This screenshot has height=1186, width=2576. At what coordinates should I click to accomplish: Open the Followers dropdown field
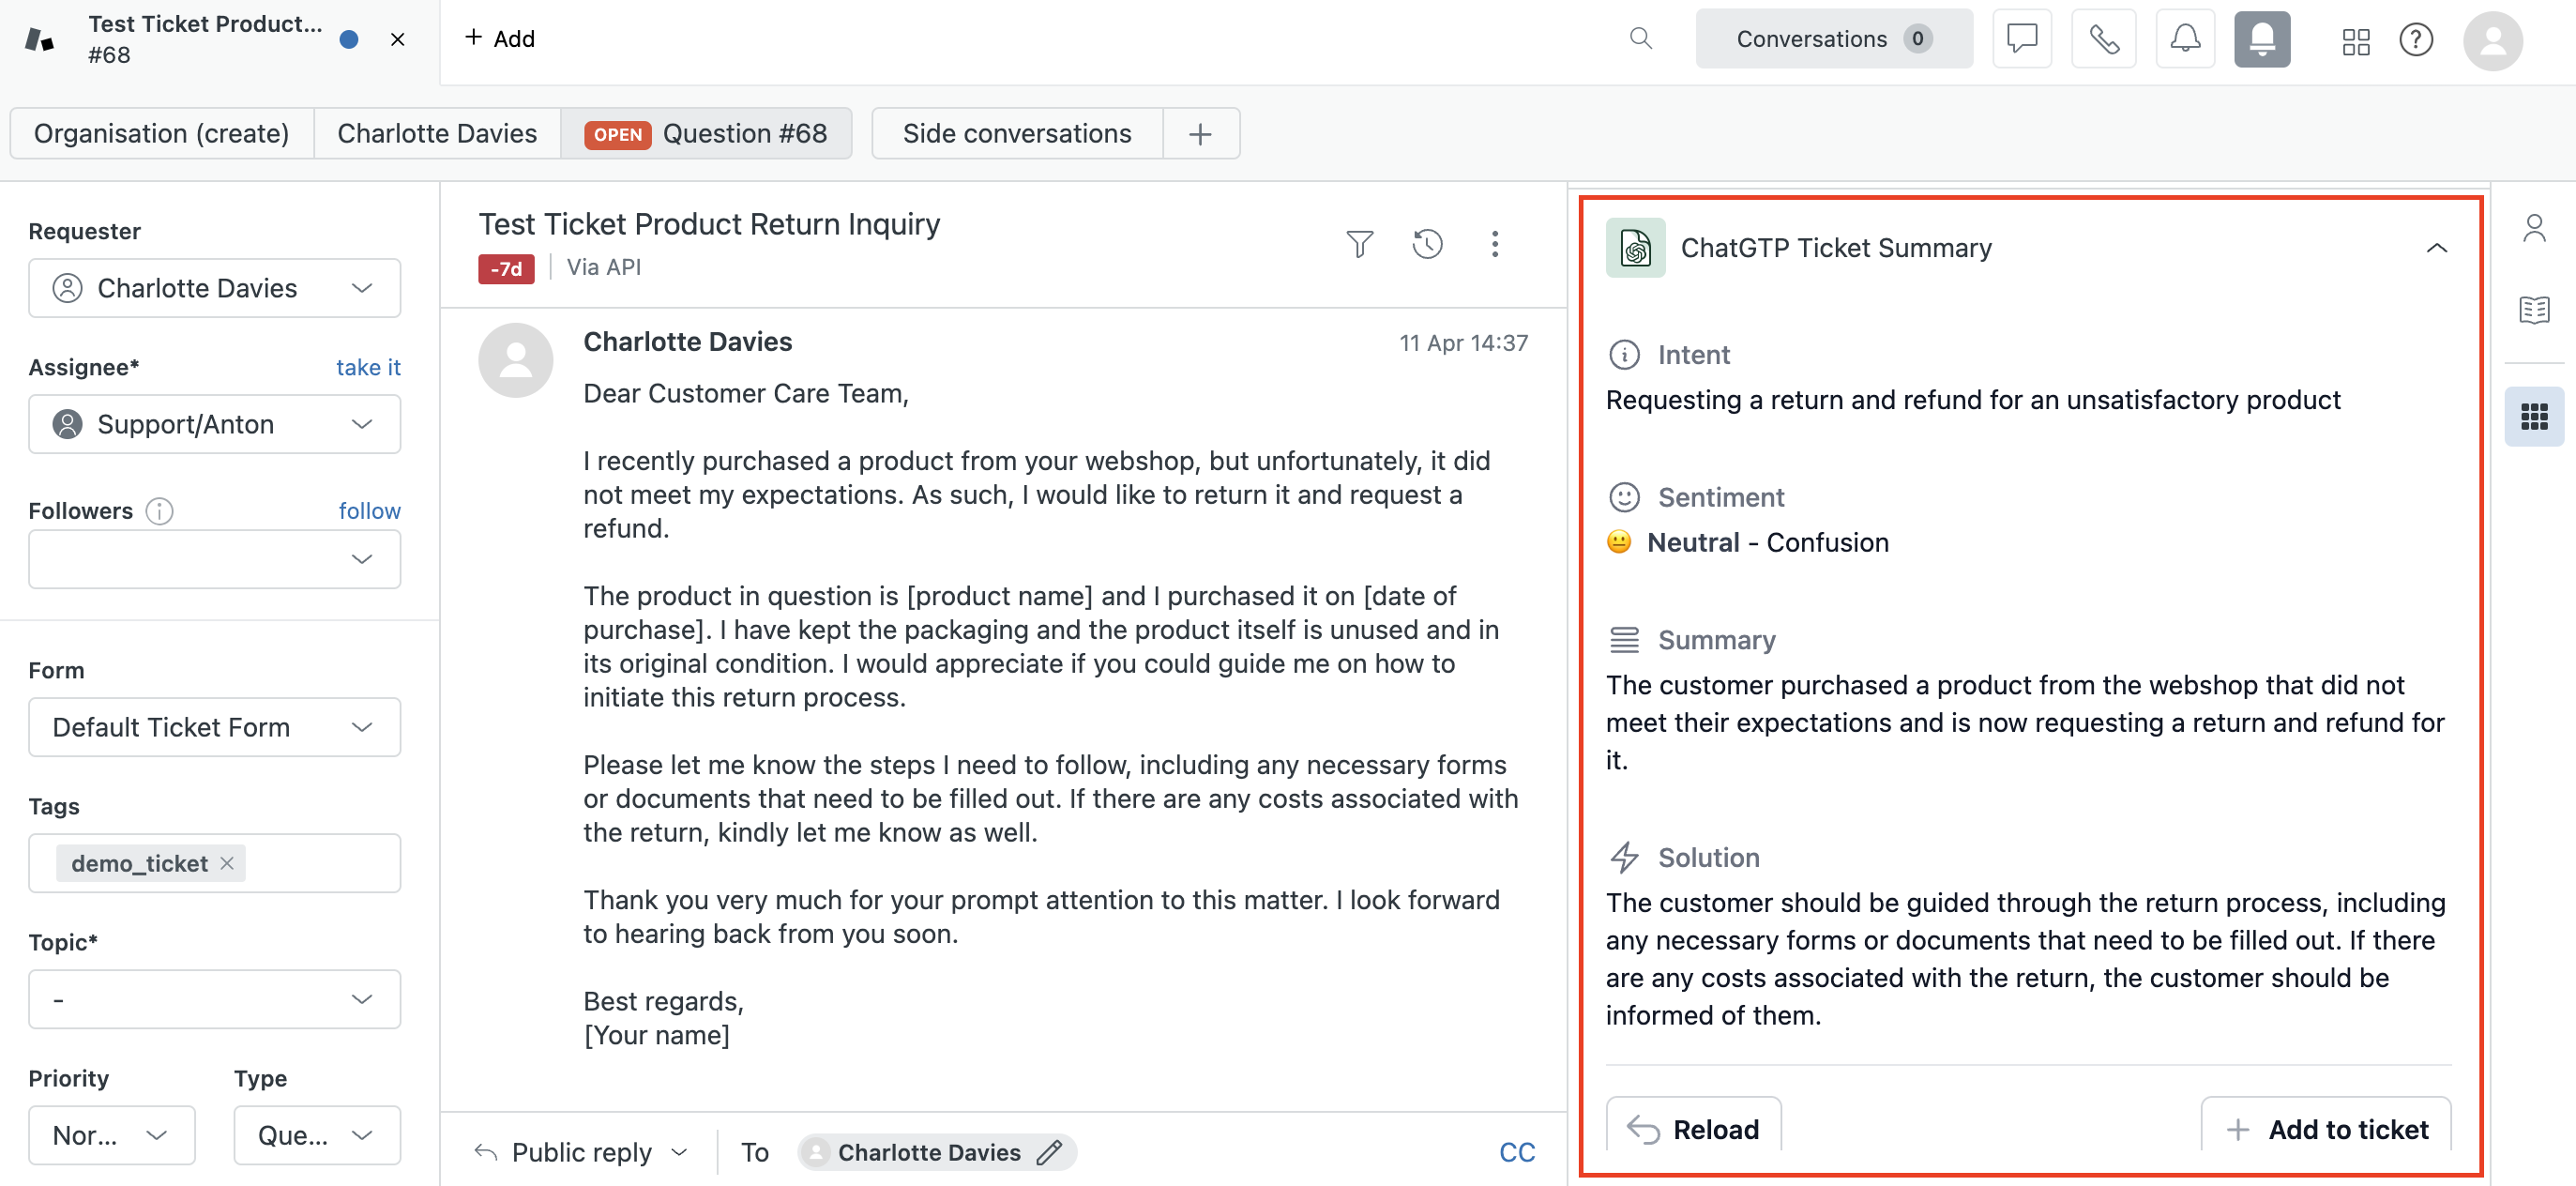point(214,559)
